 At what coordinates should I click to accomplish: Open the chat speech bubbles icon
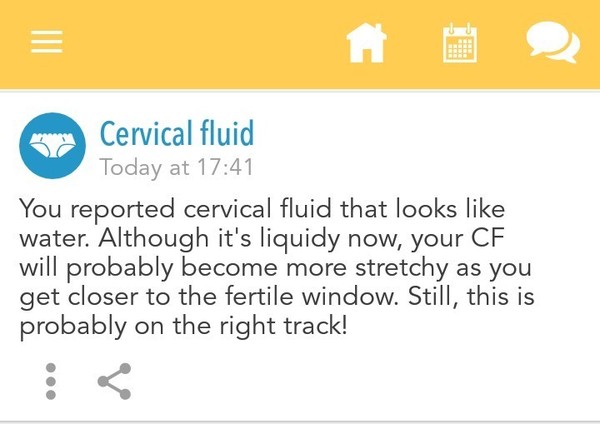553,42
